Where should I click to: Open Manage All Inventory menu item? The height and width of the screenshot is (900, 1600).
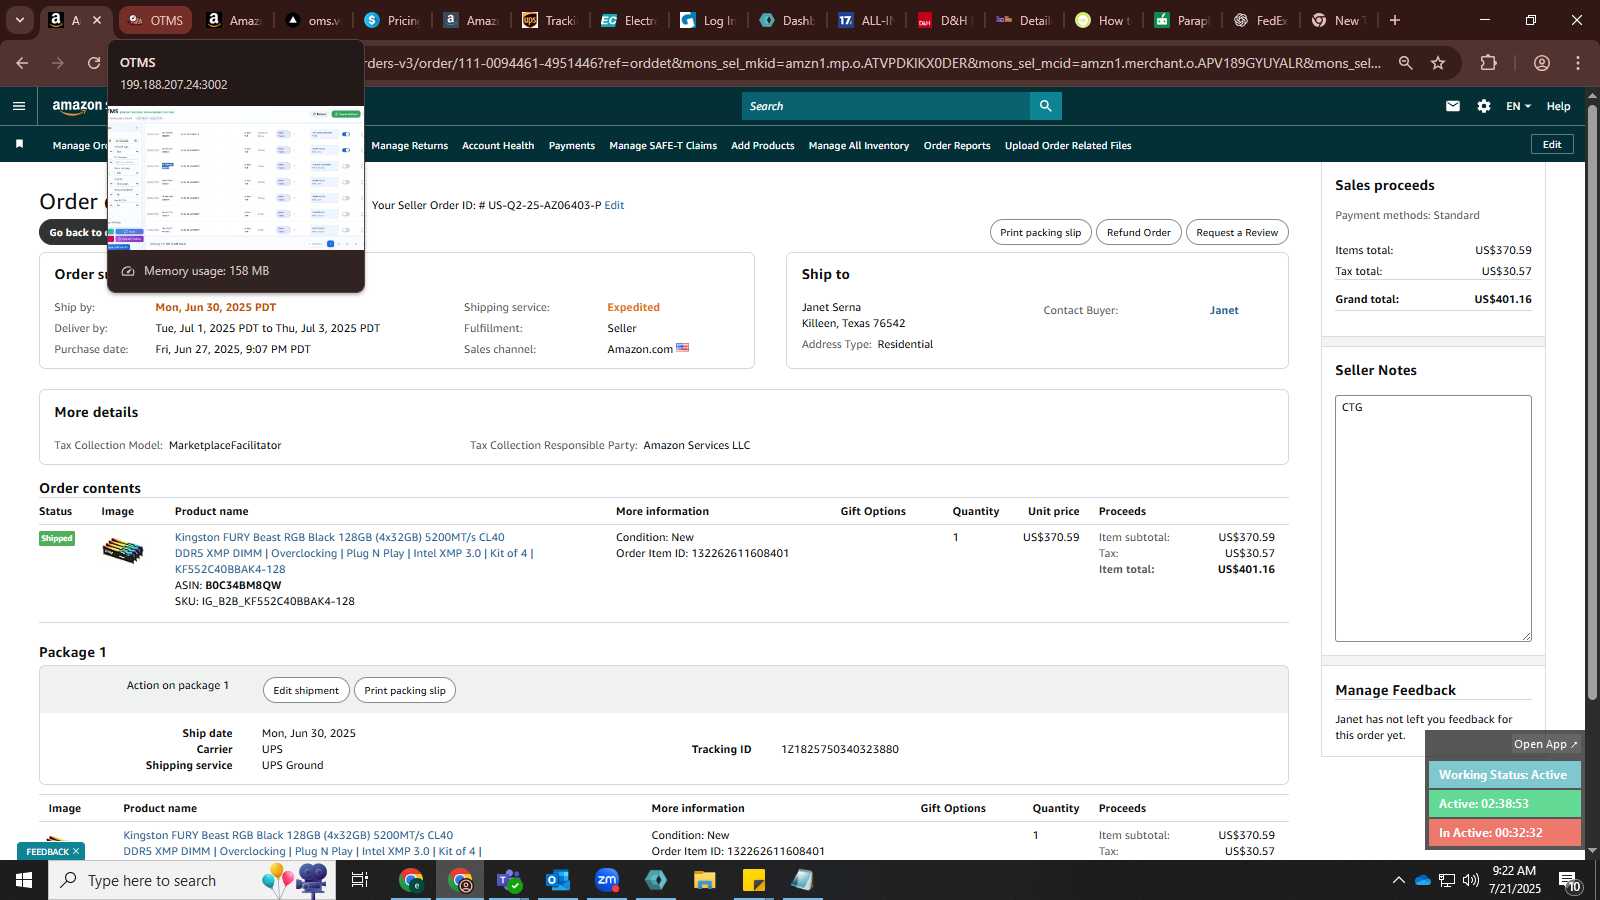point(859,145)
